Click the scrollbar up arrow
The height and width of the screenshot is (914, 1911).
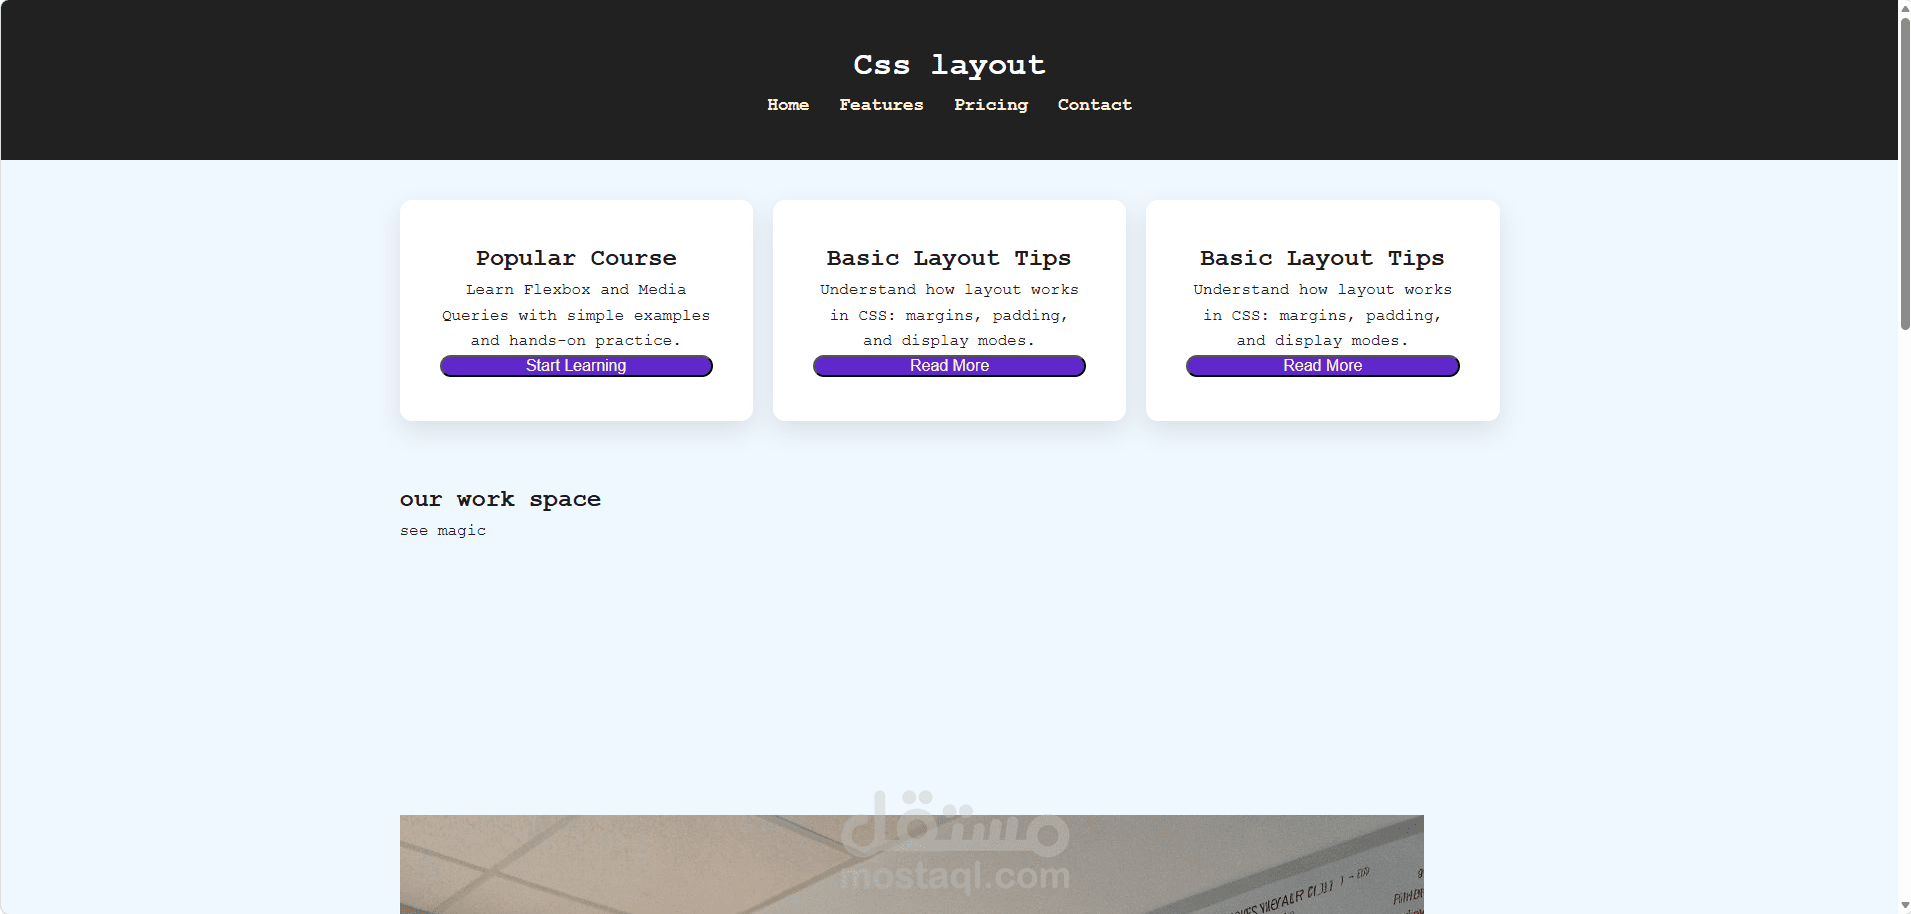[1903, 7]
